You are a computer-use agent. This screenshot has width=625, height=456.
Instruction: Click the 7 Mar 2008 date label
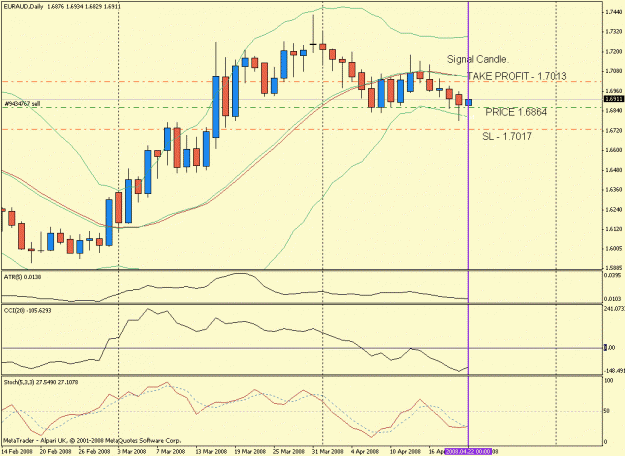[171, 452]
